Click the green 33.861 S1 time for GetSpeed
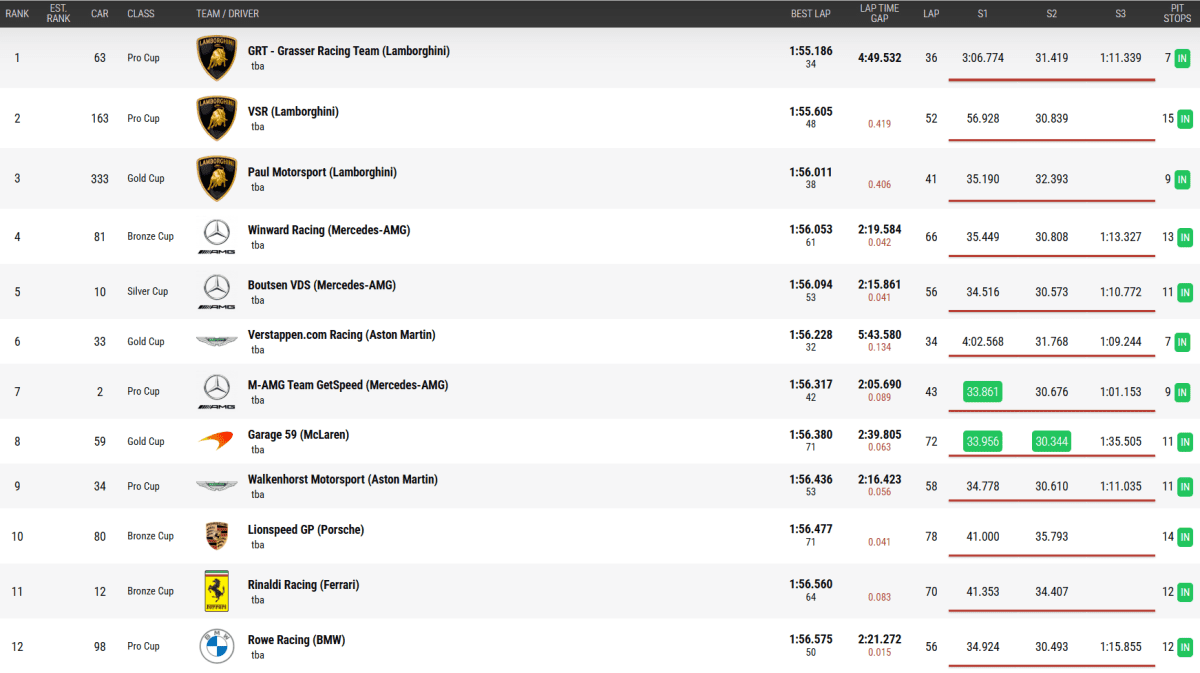Viewport: 1200px width, 673px height. [983, 392]
